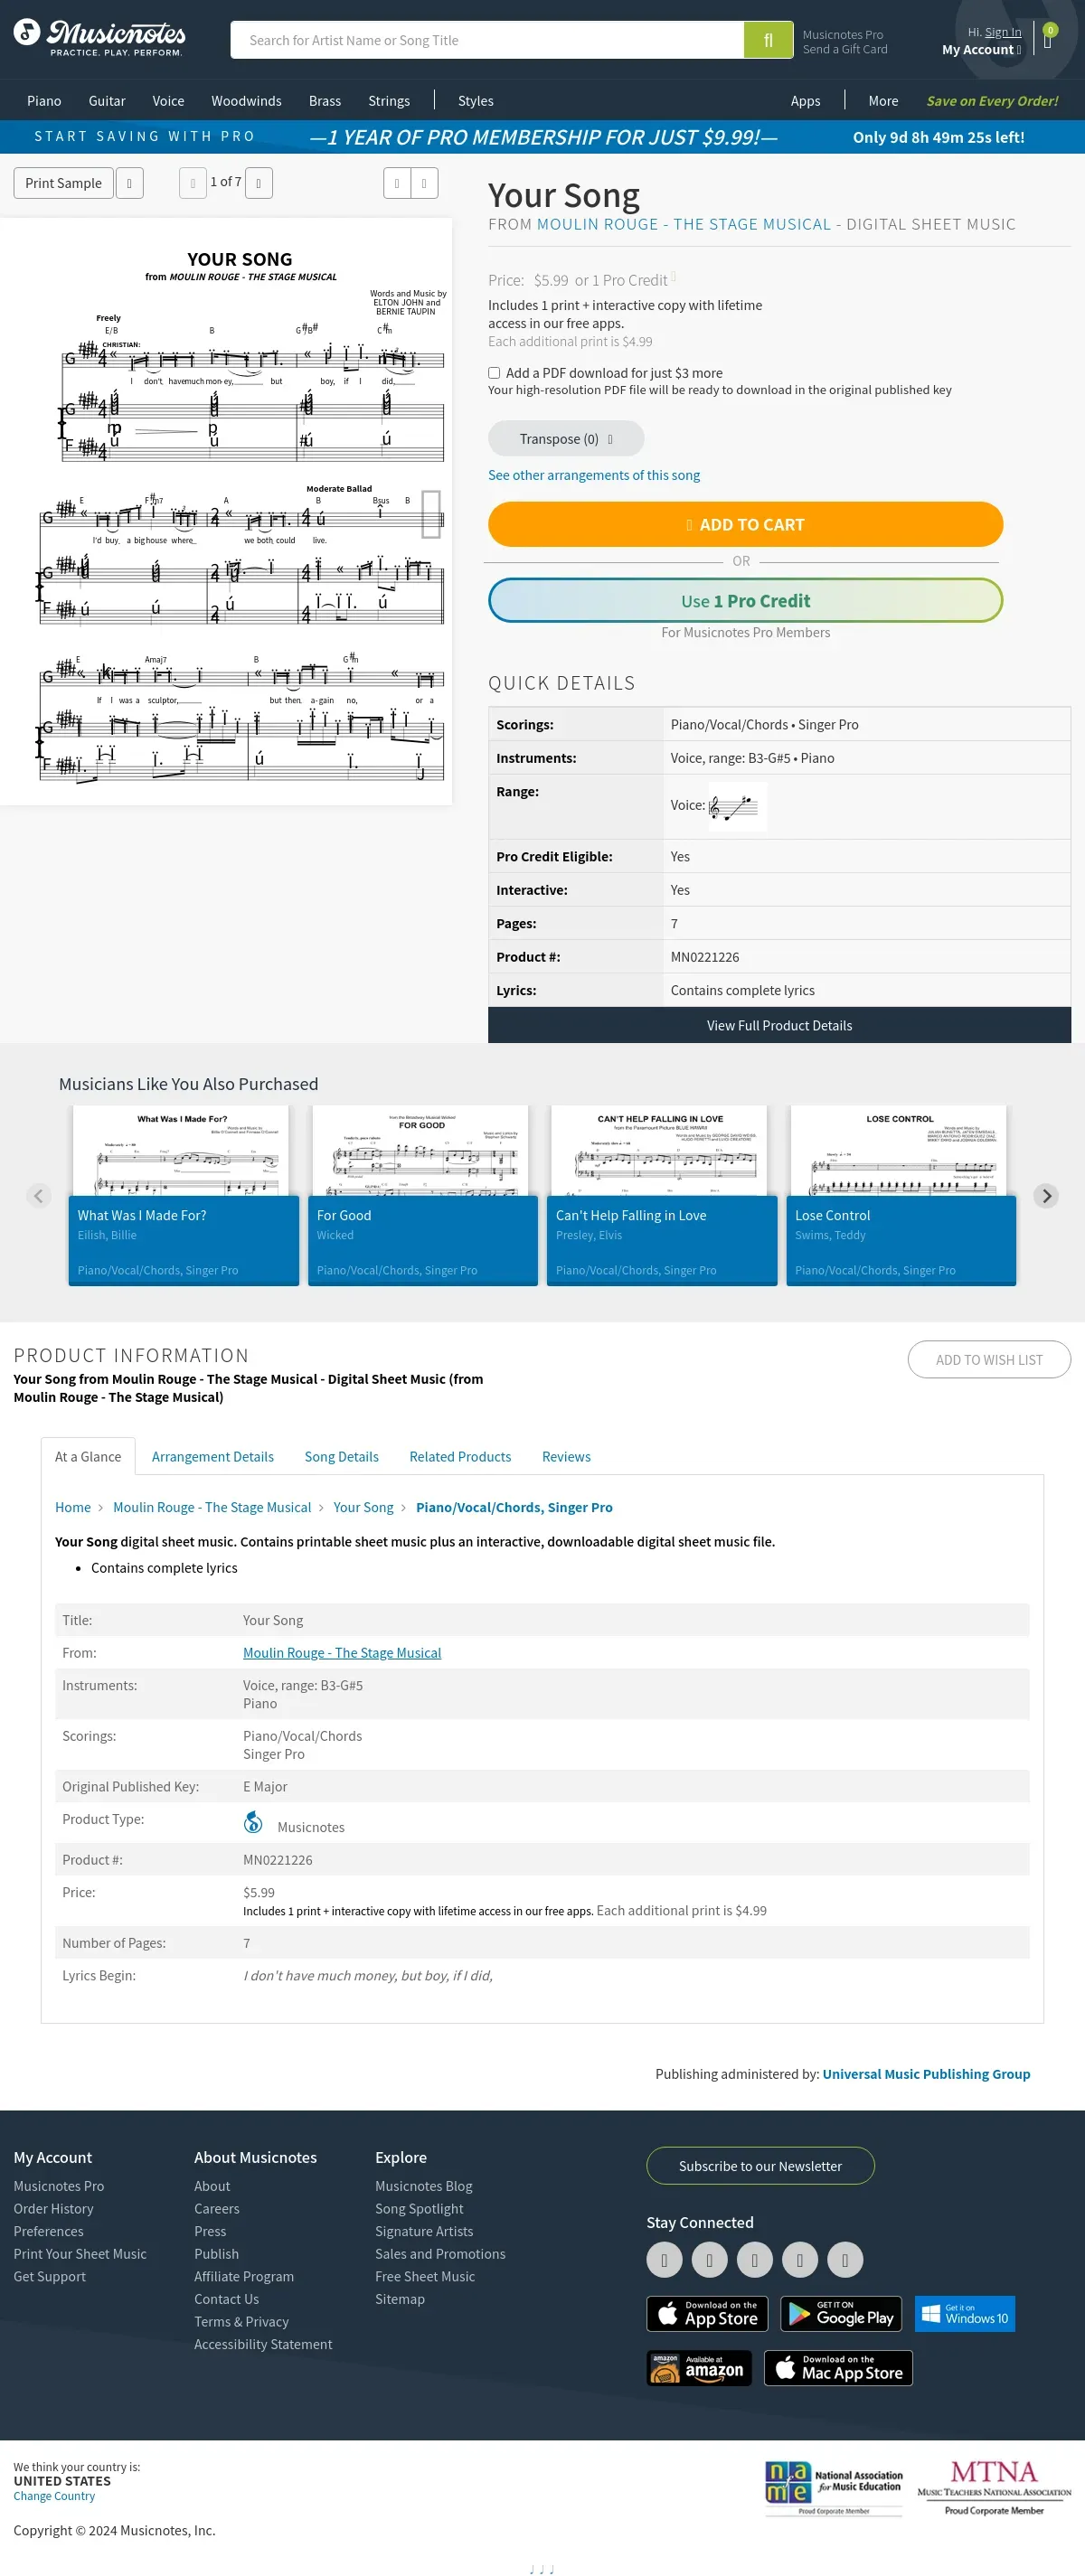This screenshot has width=1085, height=2576.
Task: Open the Reviews tab
Action: (566, 1456)
